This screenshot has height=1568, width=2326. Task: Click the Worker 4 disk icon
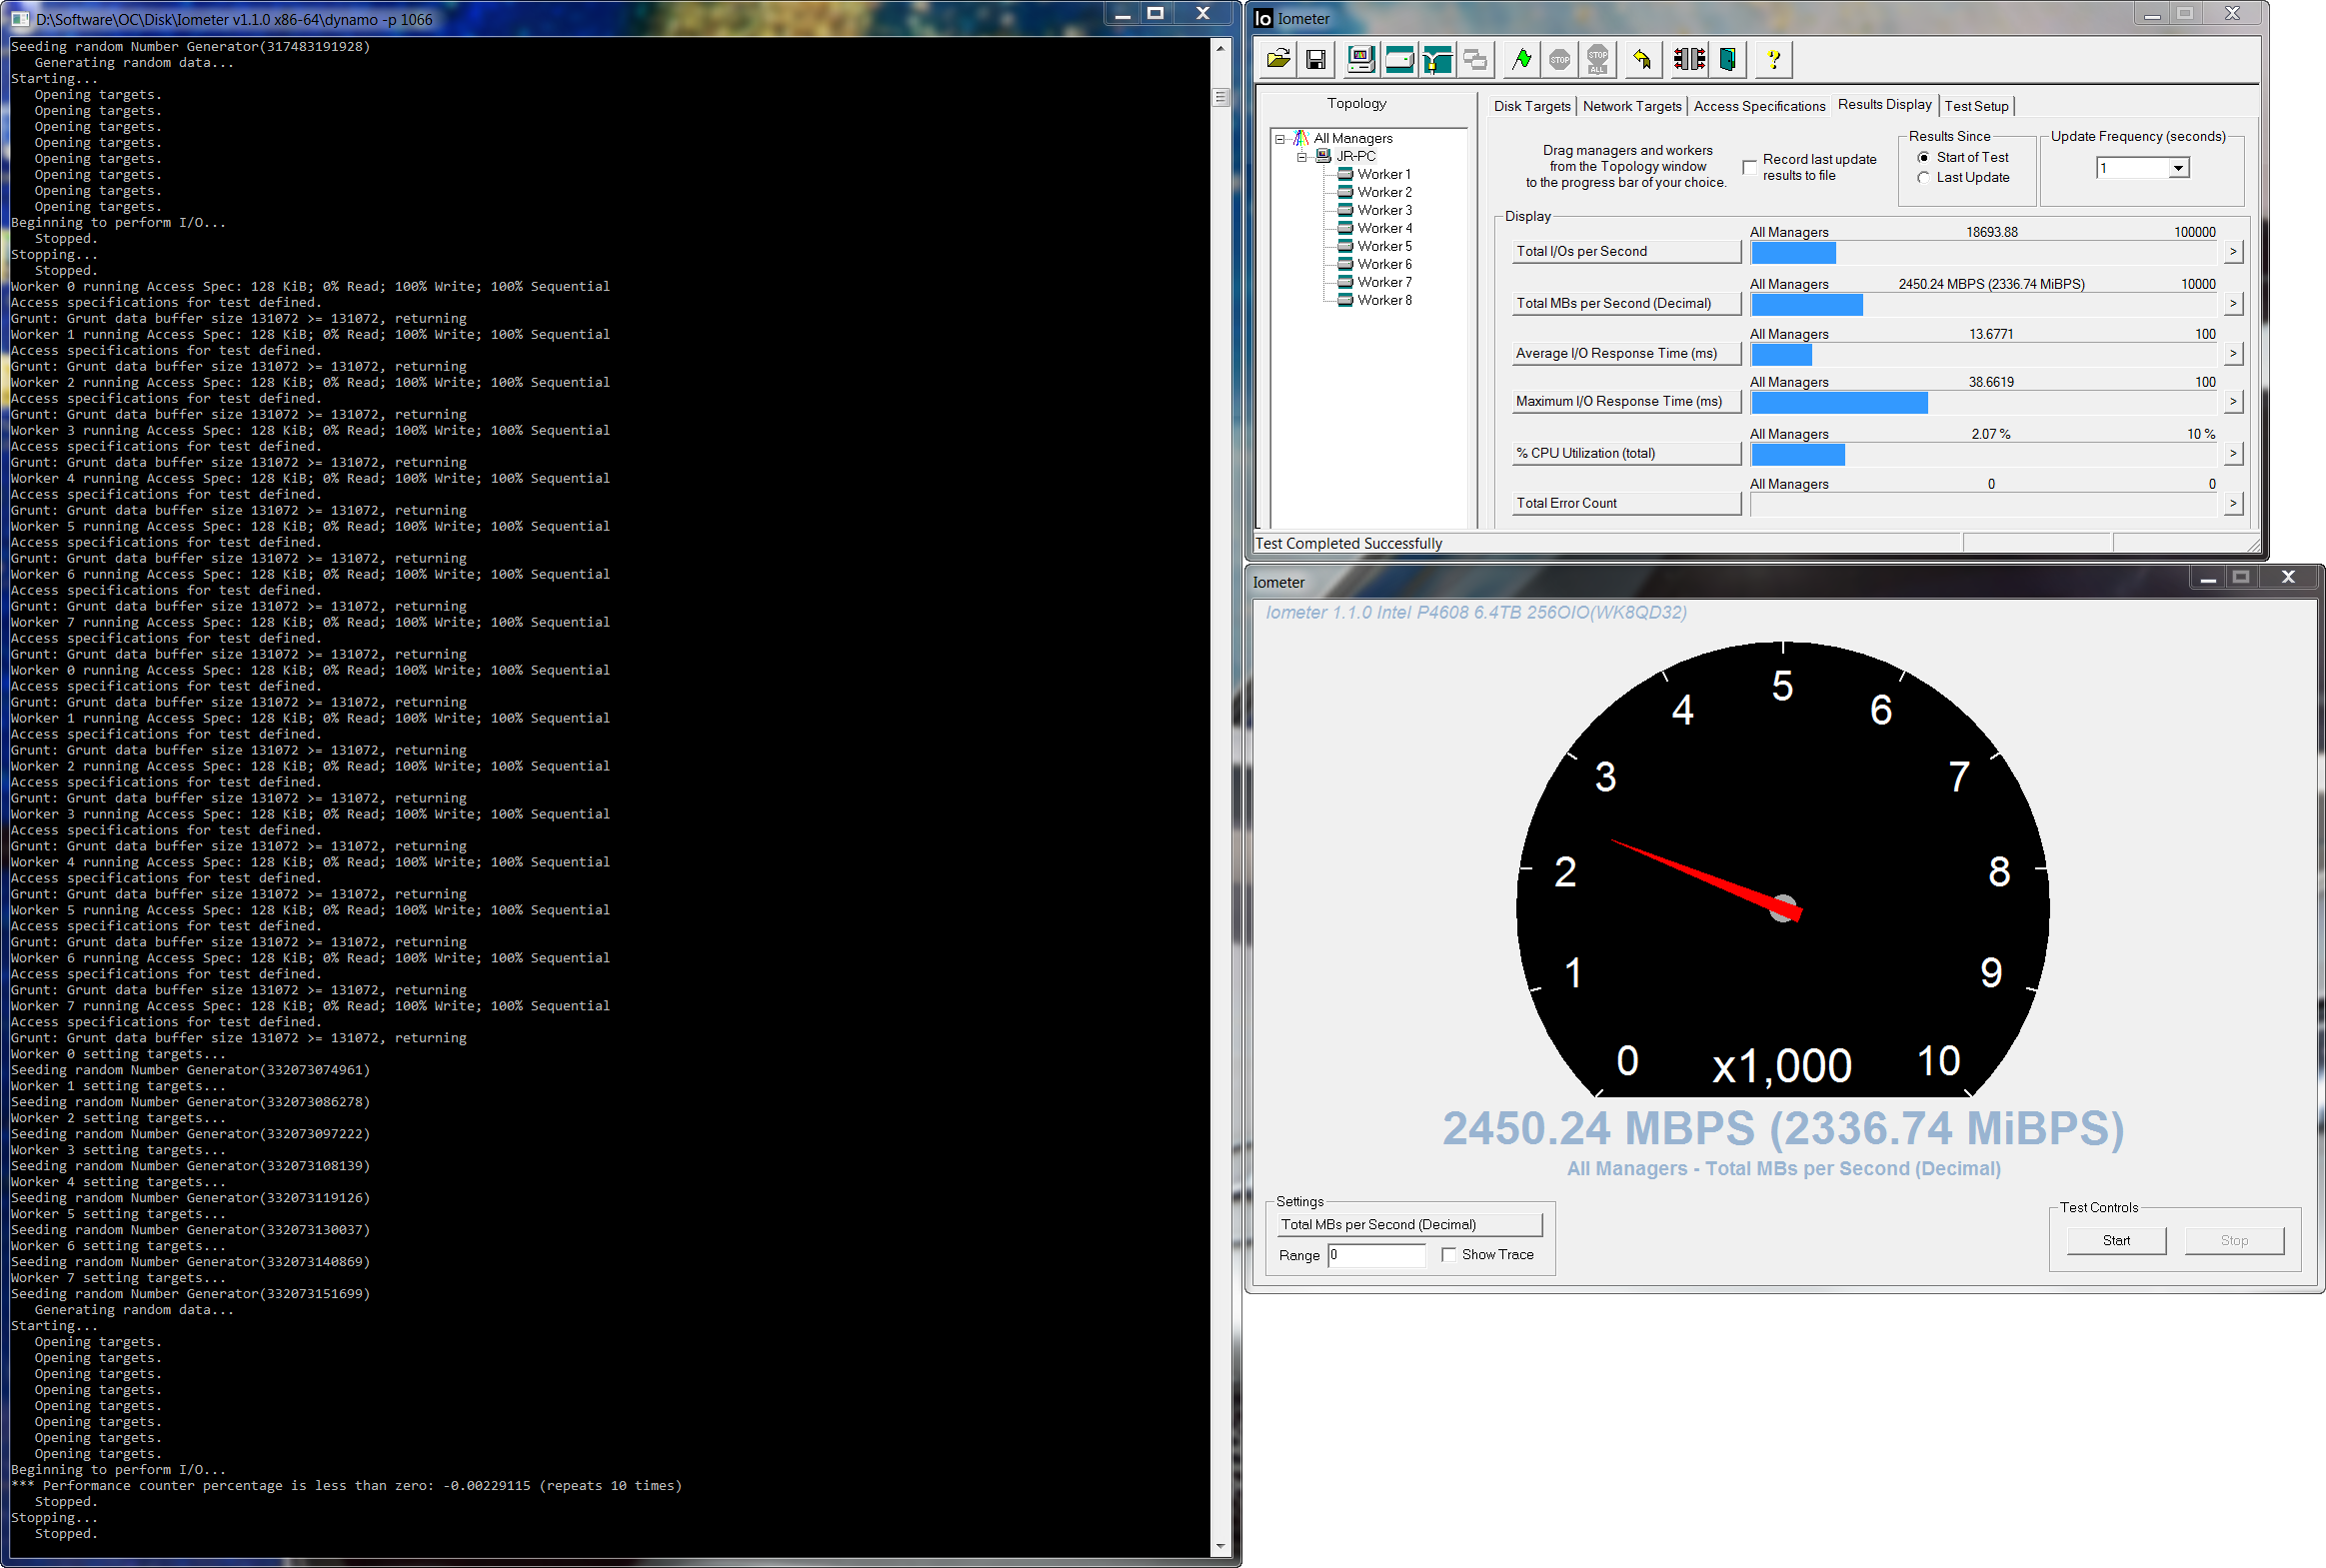point(1346,228)
